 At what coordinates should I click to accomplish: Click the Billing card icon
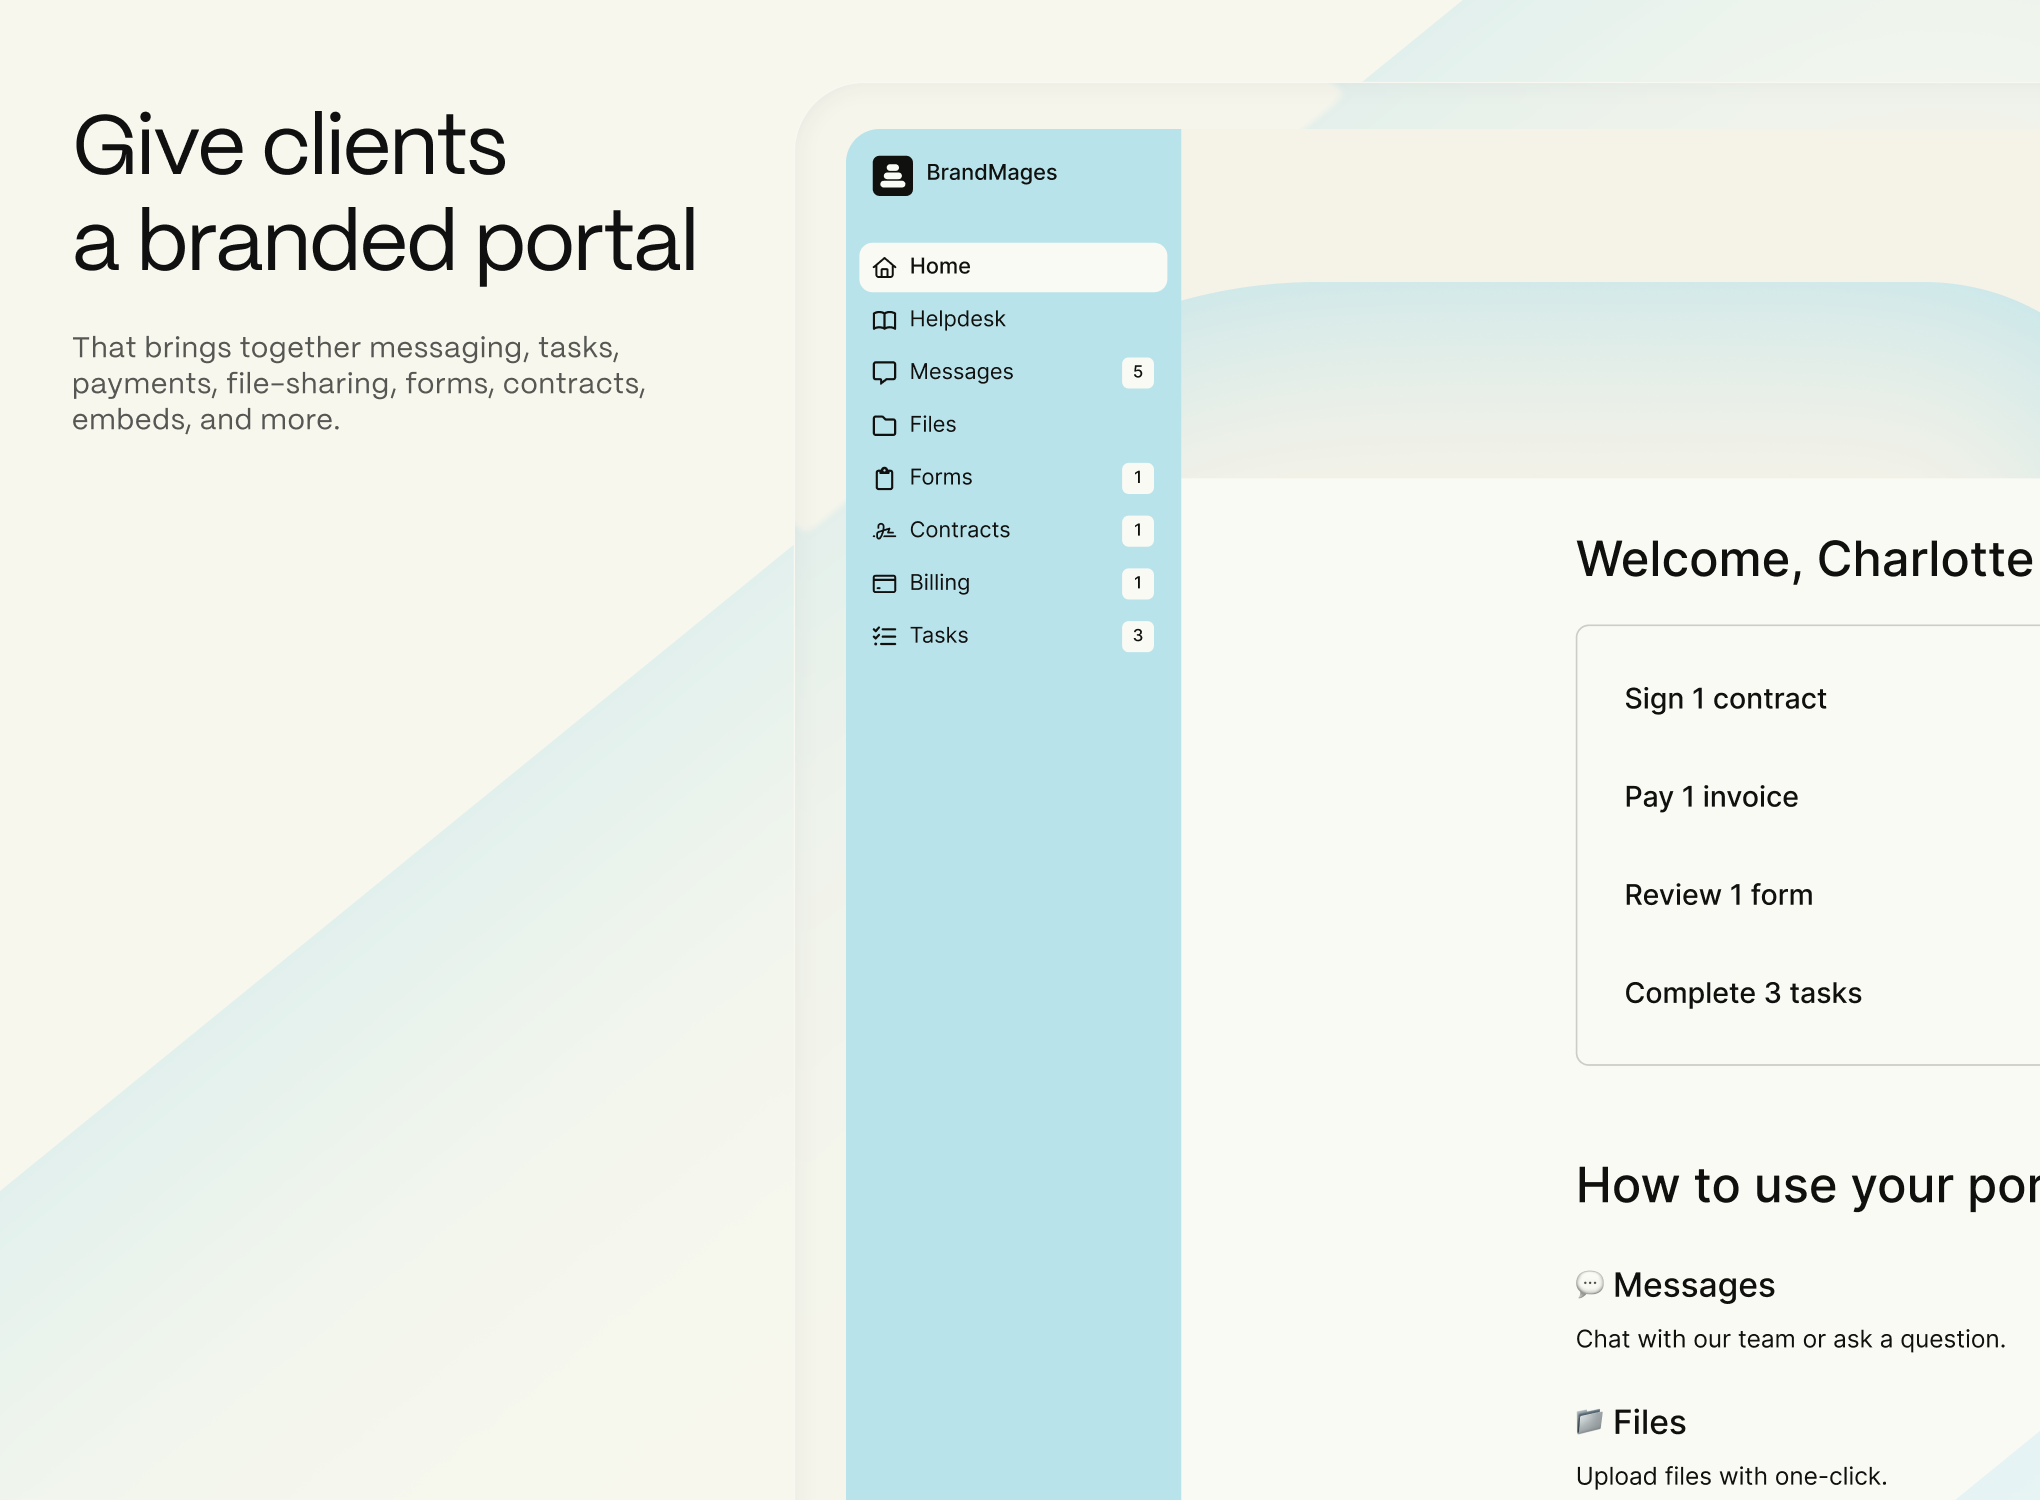884,584
